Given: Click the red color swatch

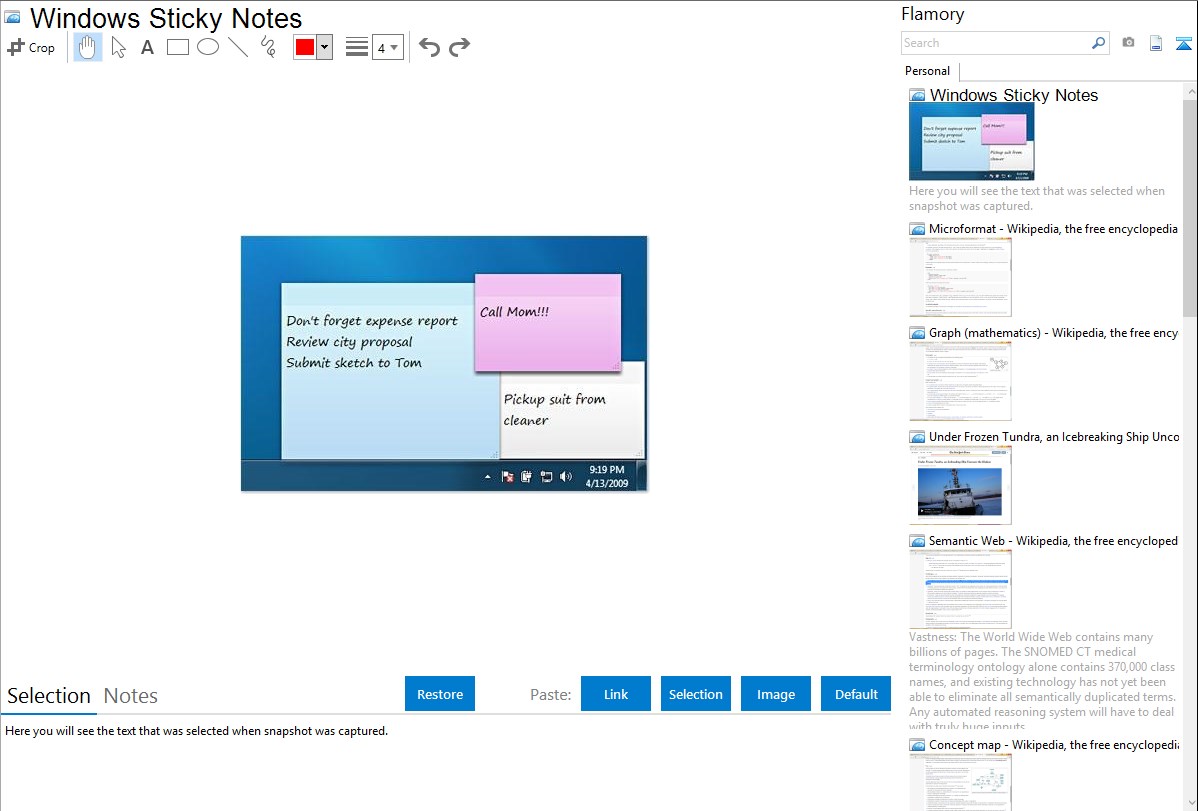Looking at the screenshot, I should pos(305,47).
